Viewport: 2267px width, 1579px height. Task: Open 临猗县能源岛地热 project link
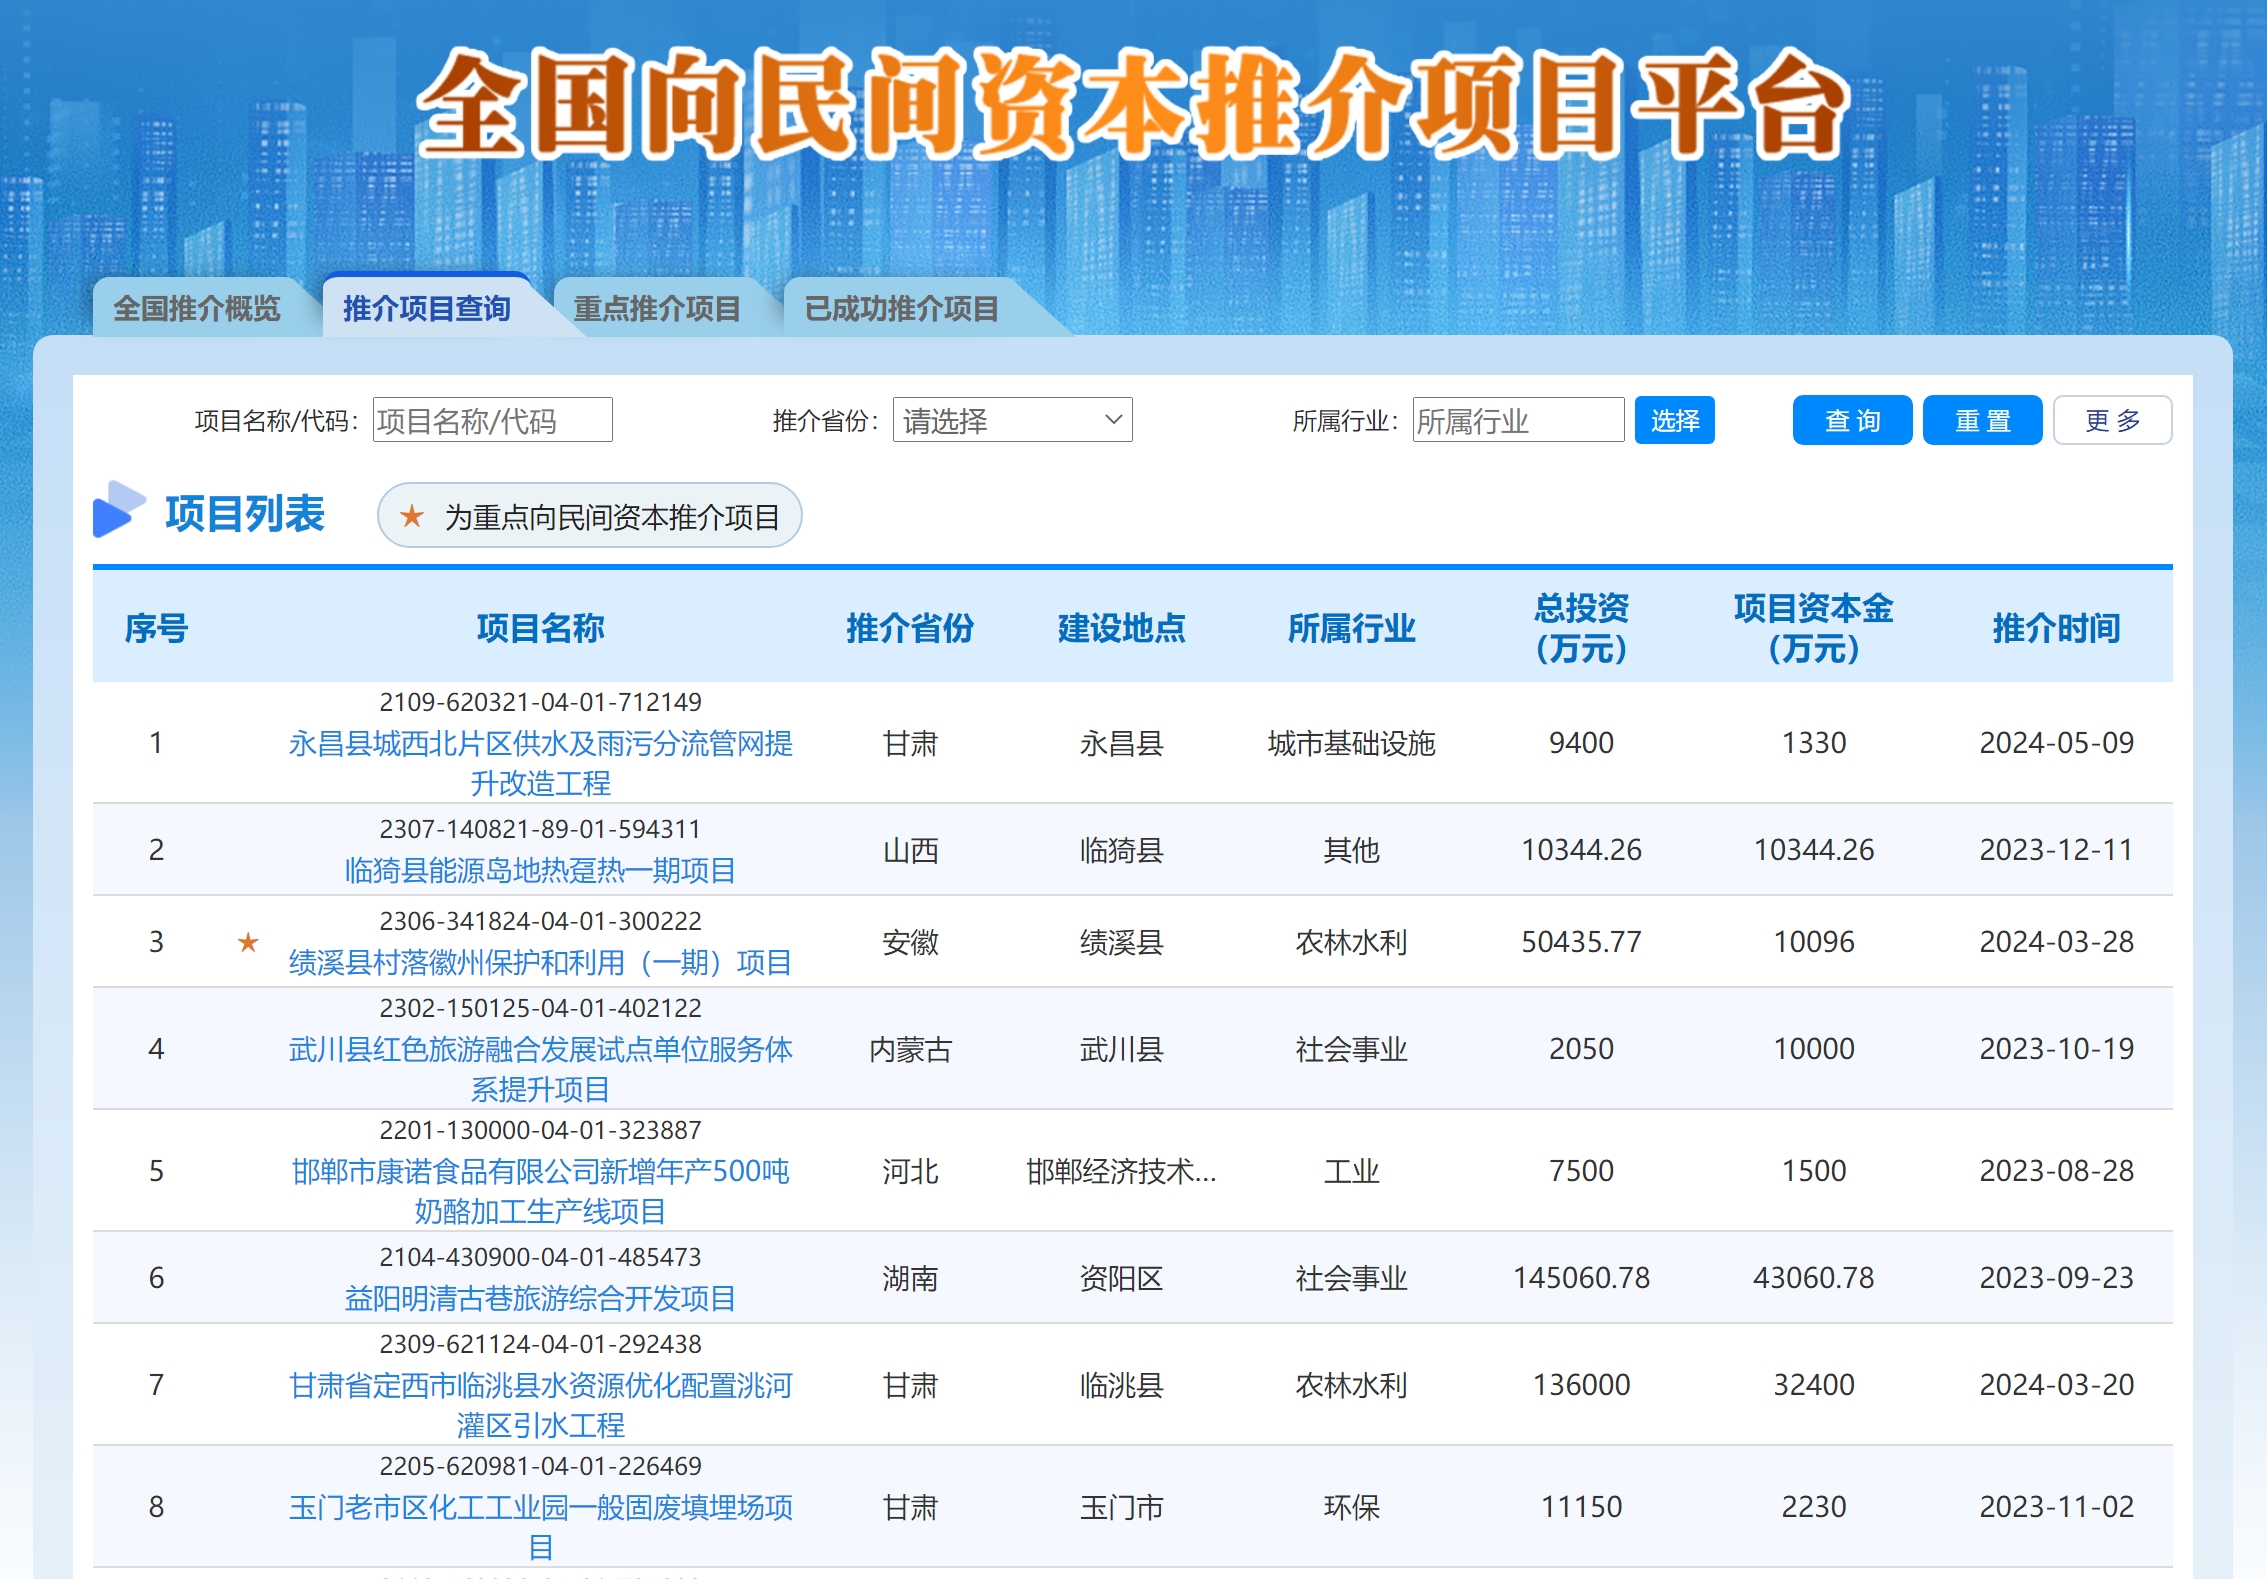[x=540, y=870]
